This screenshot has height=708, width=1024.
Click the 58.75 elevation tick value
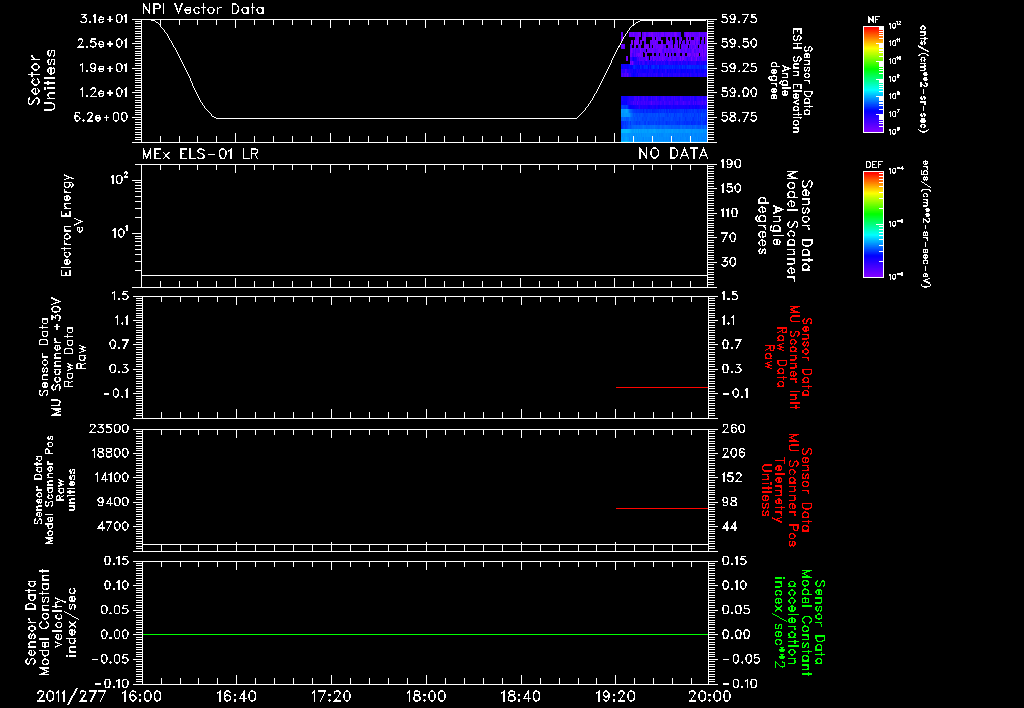pyautogui.click(x=740, y=117)
